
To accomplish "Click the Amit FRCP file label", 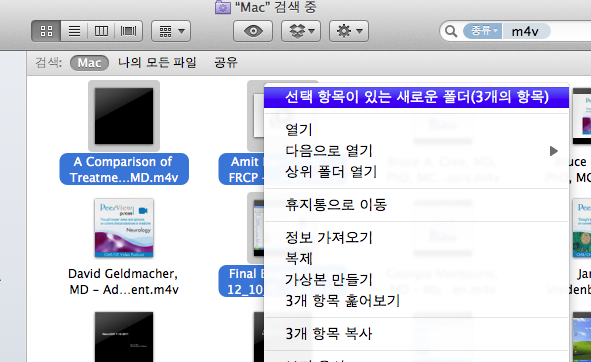I will [x=242, y=169].
